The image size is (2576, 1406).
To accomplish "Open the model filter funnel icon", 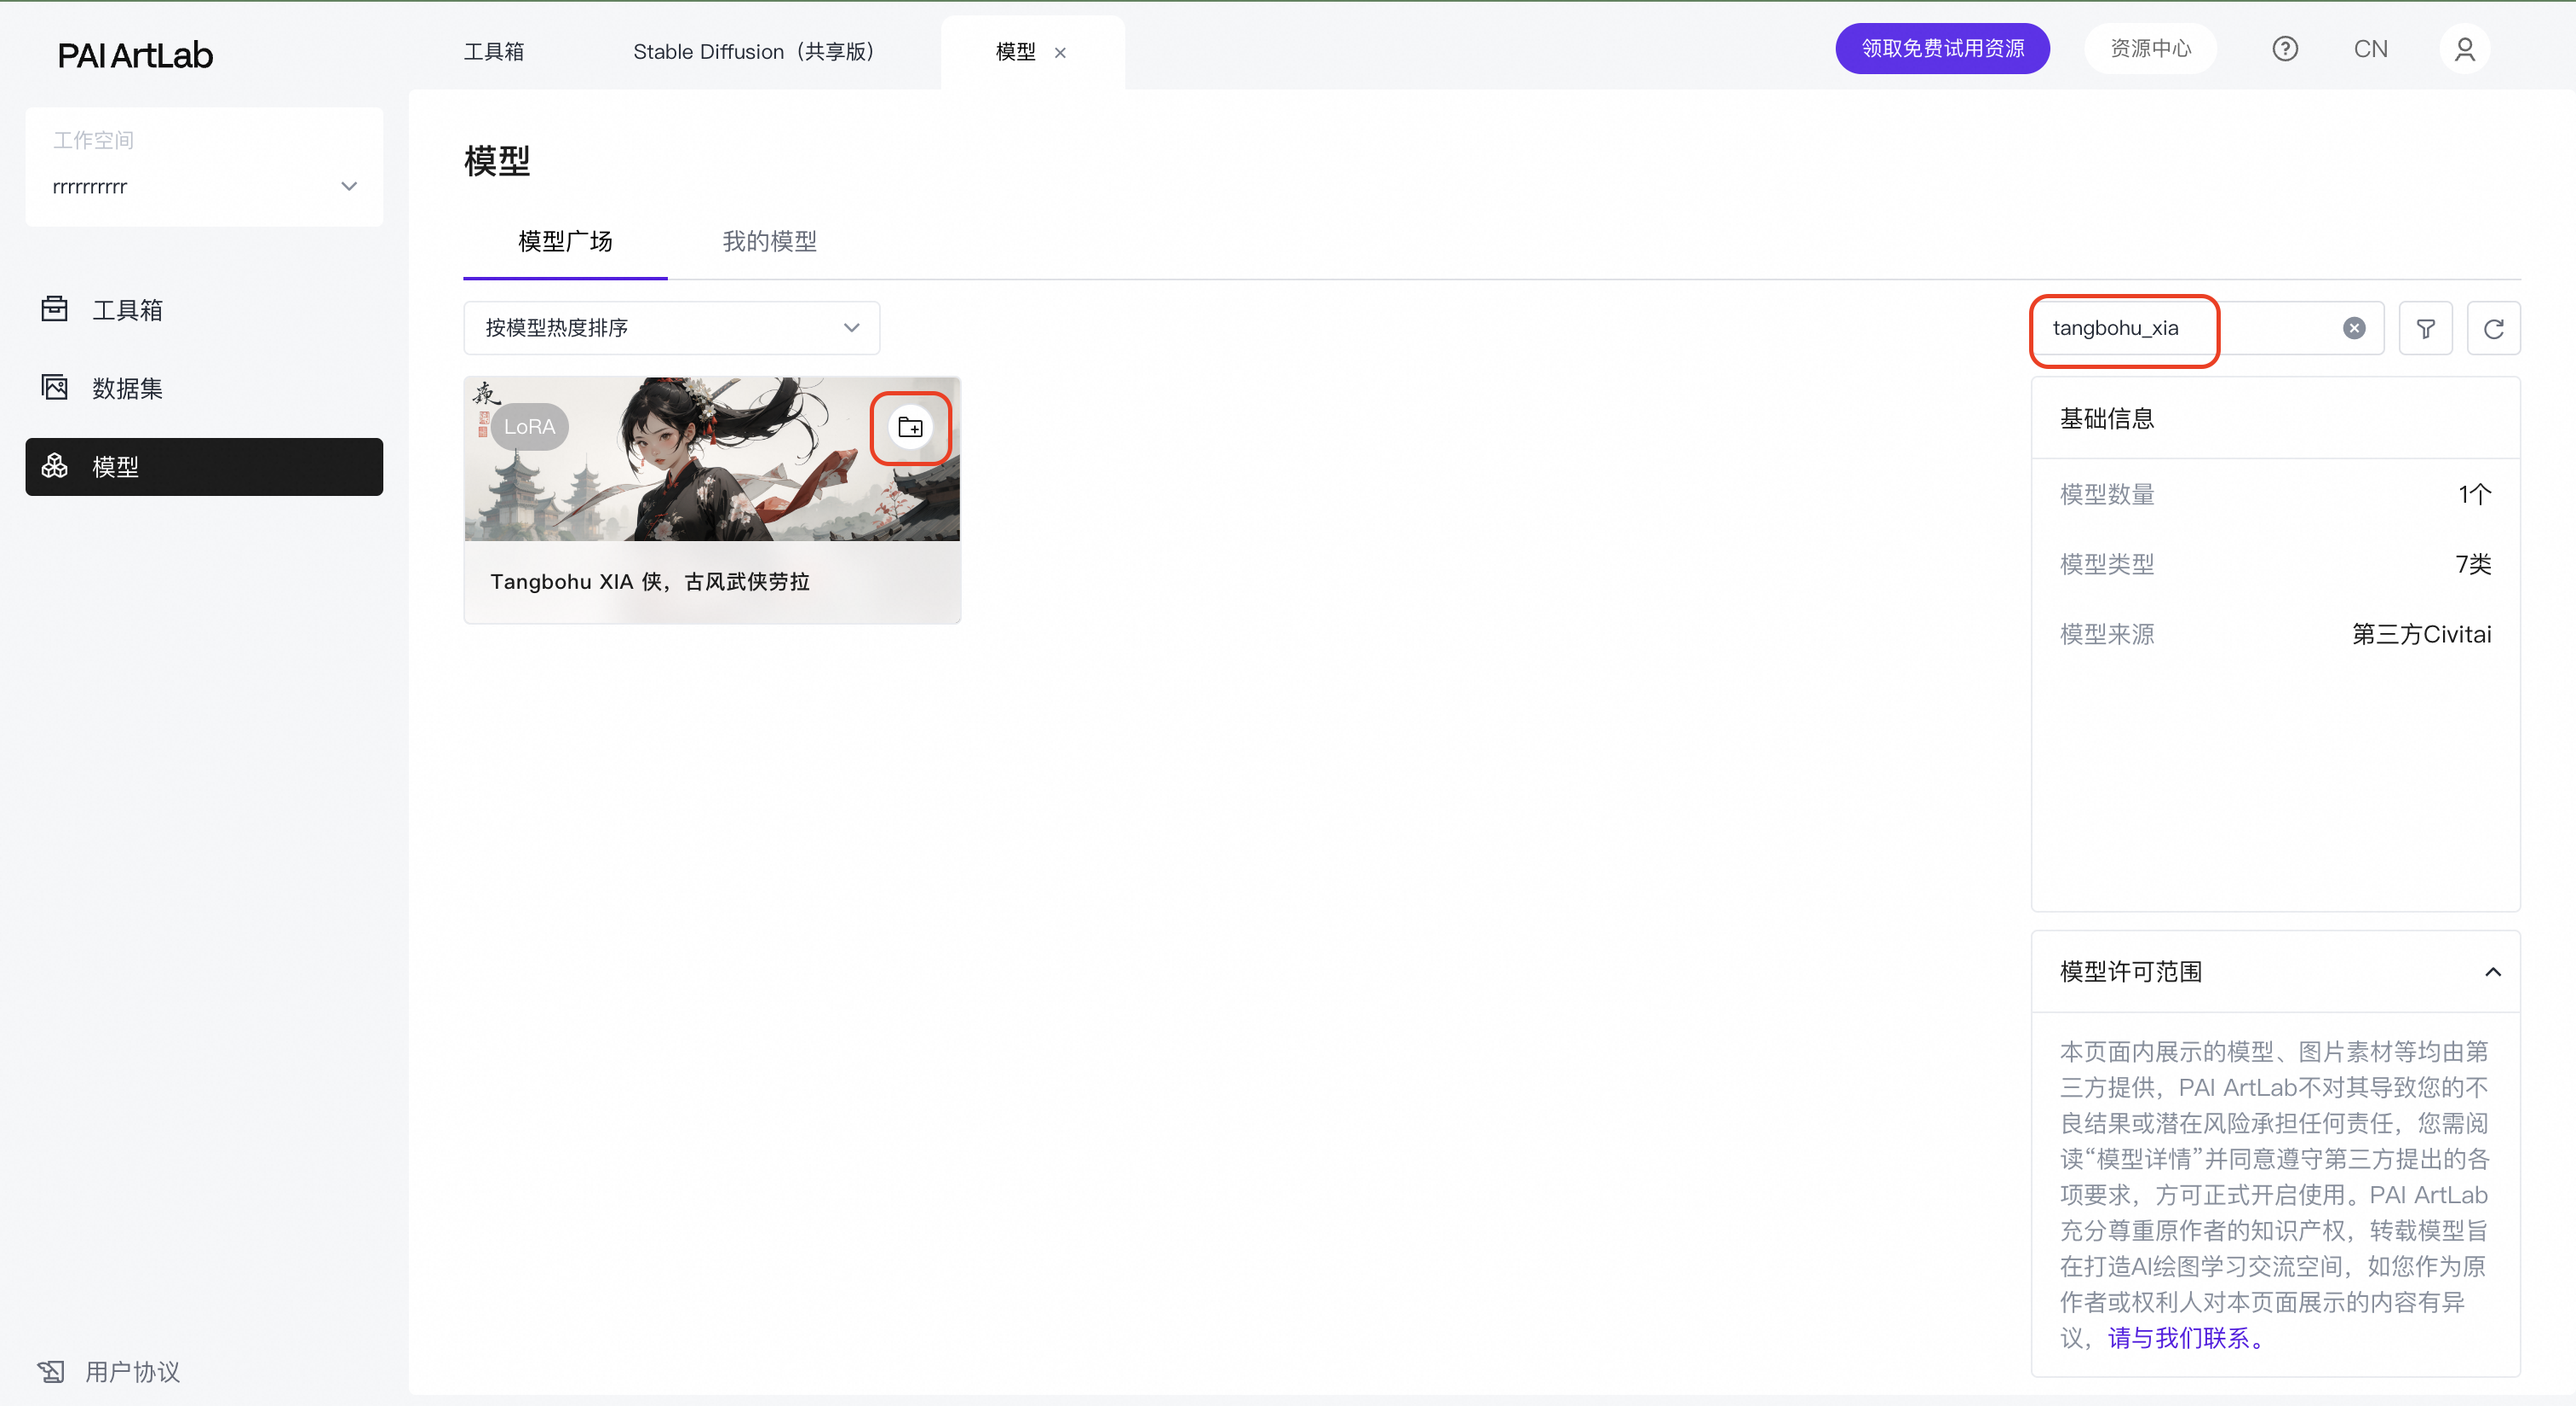I will [2425, 328].
